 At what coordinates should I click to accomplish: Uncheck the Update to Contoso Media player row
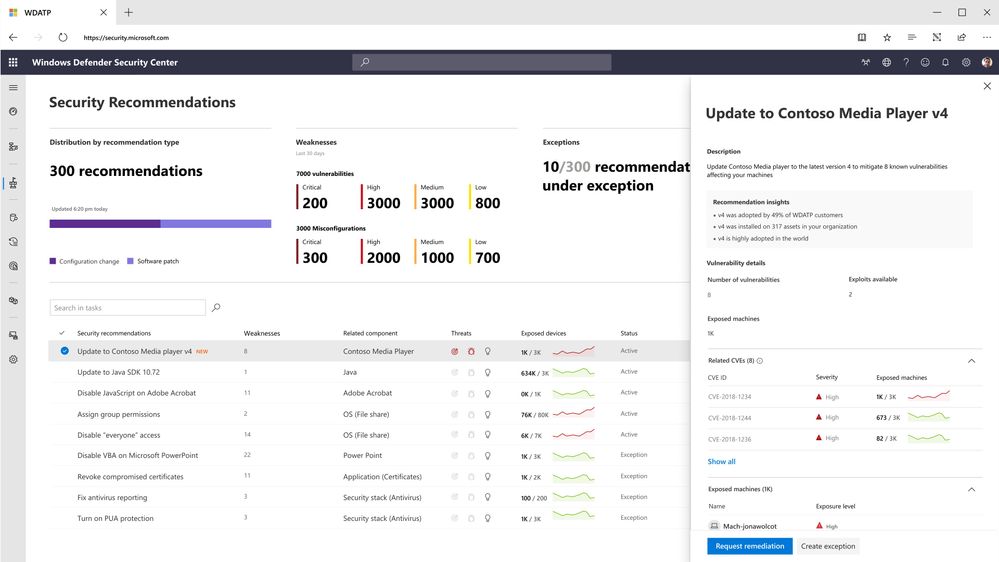pos(64,351)
